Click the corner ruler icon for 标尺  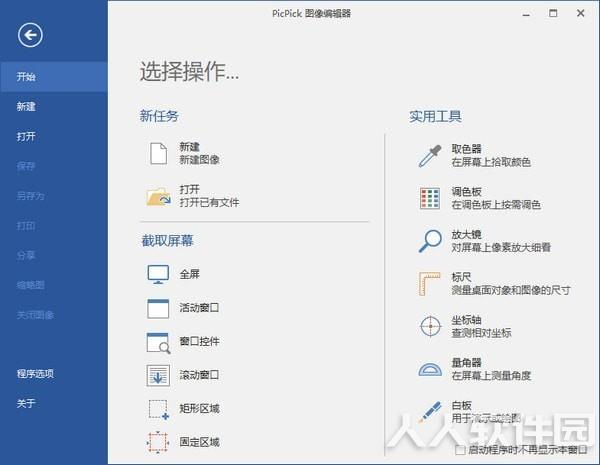[429, 283]
